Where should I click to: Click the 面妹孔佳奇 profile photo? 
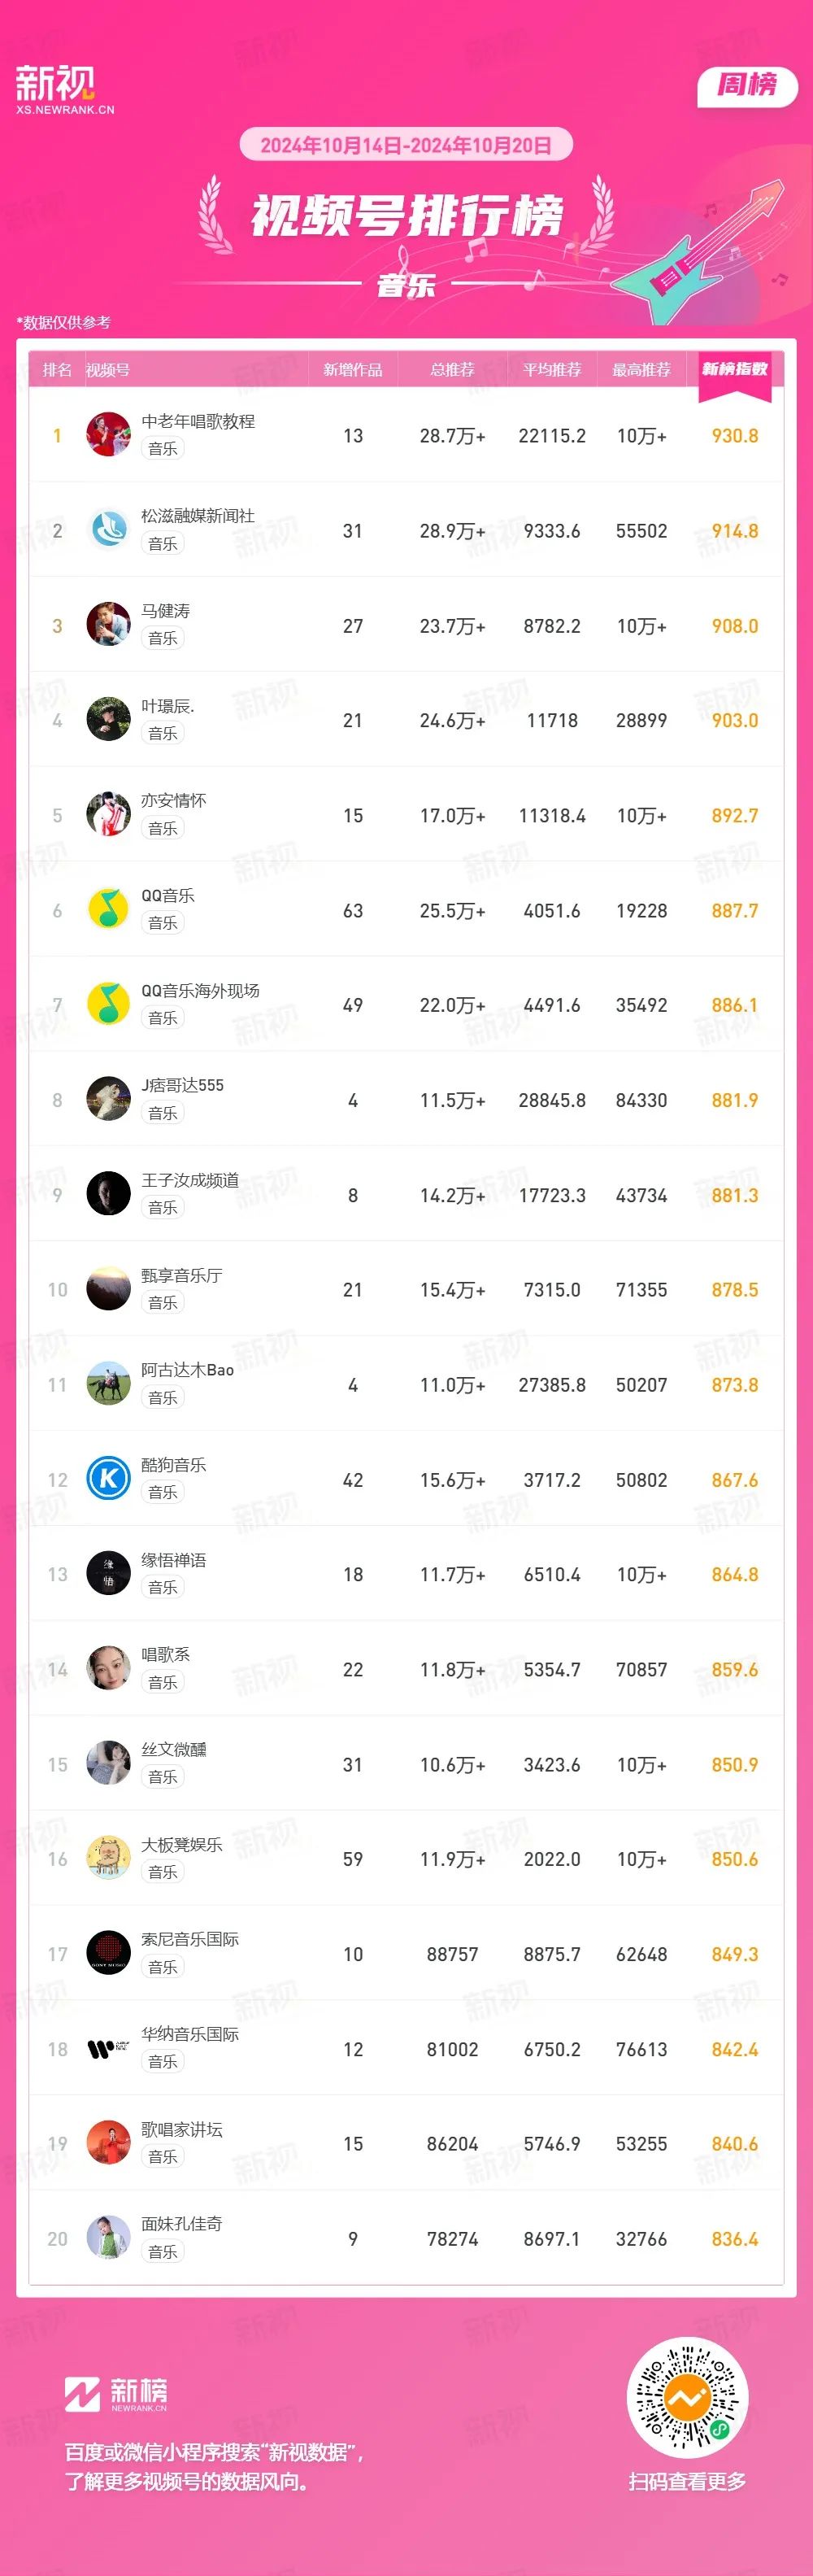(108, 2237)
